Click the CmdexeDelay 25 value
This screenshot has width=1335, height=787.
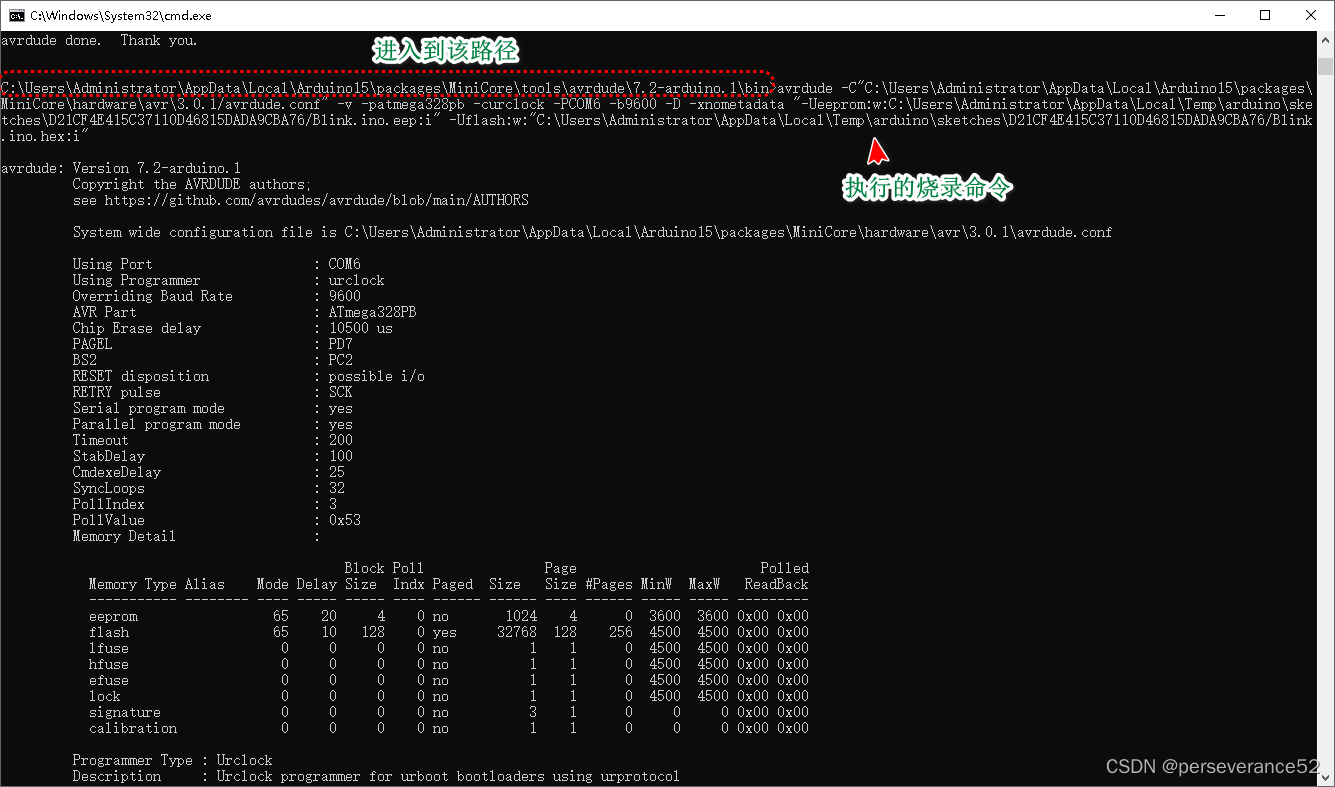[336, 472]
